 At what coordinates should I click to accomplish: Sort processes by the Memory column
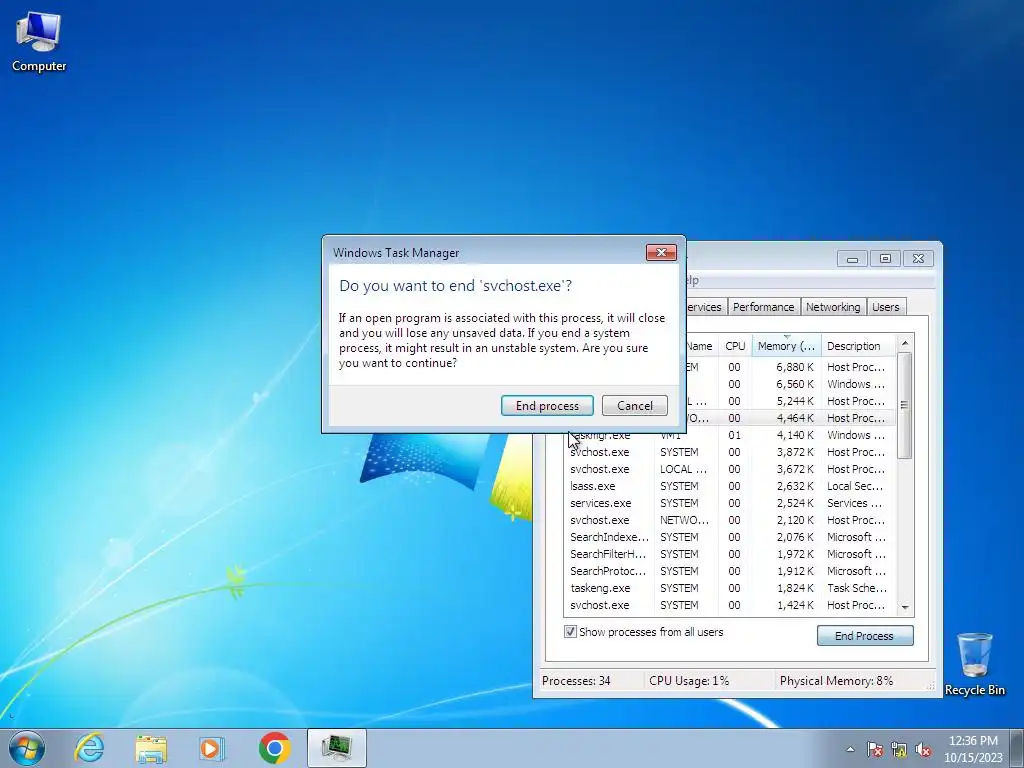tap(786, 346)
